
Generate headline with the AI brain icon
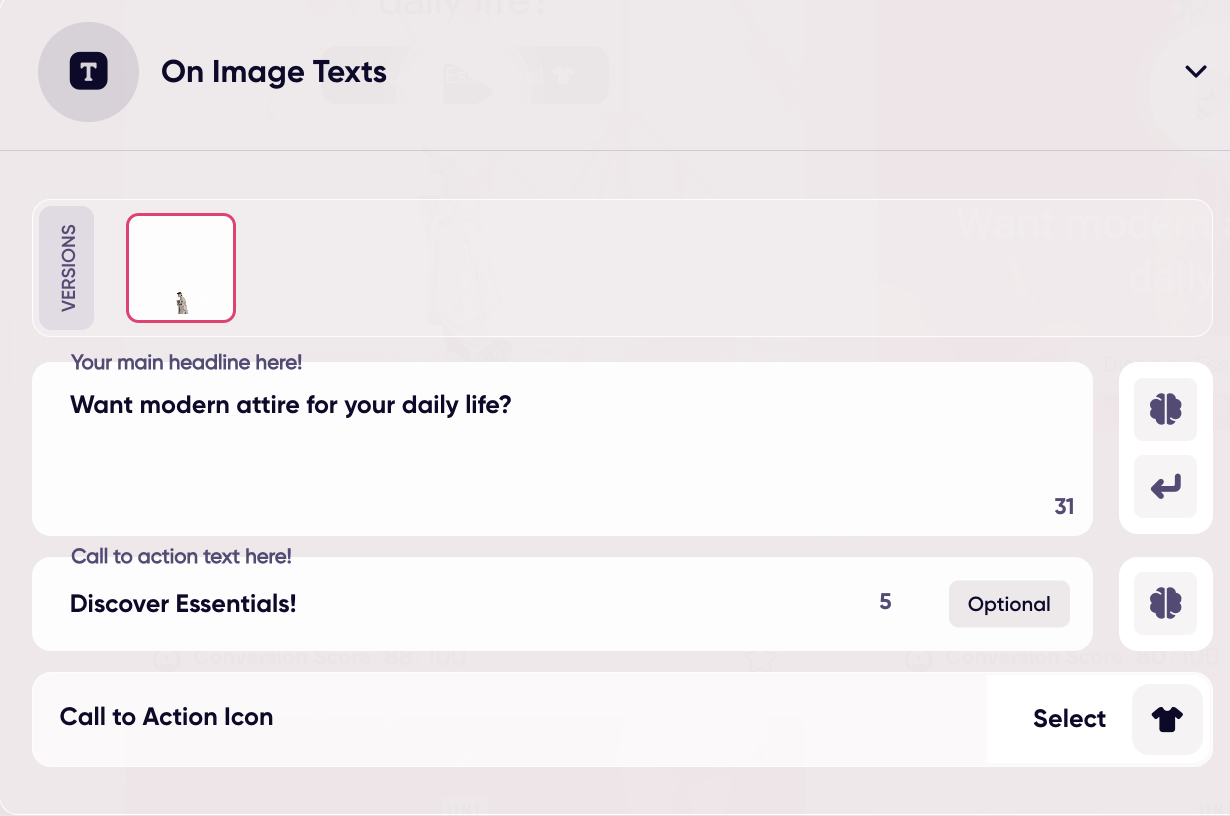click(1165, 409)
